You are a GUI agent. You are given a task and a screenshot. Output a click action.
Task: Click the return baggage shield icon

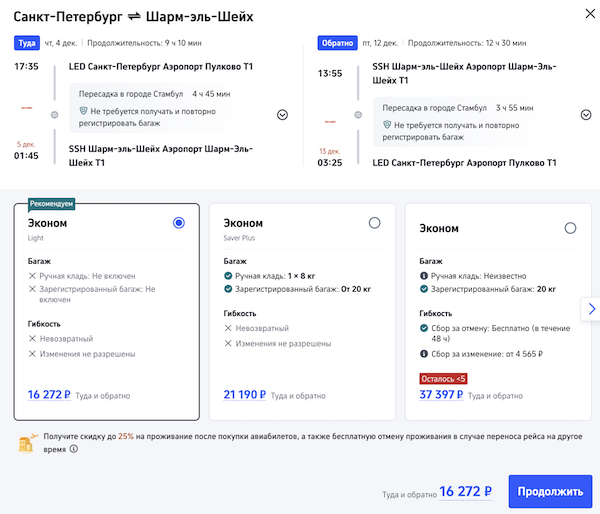click(x=387, y=125)
